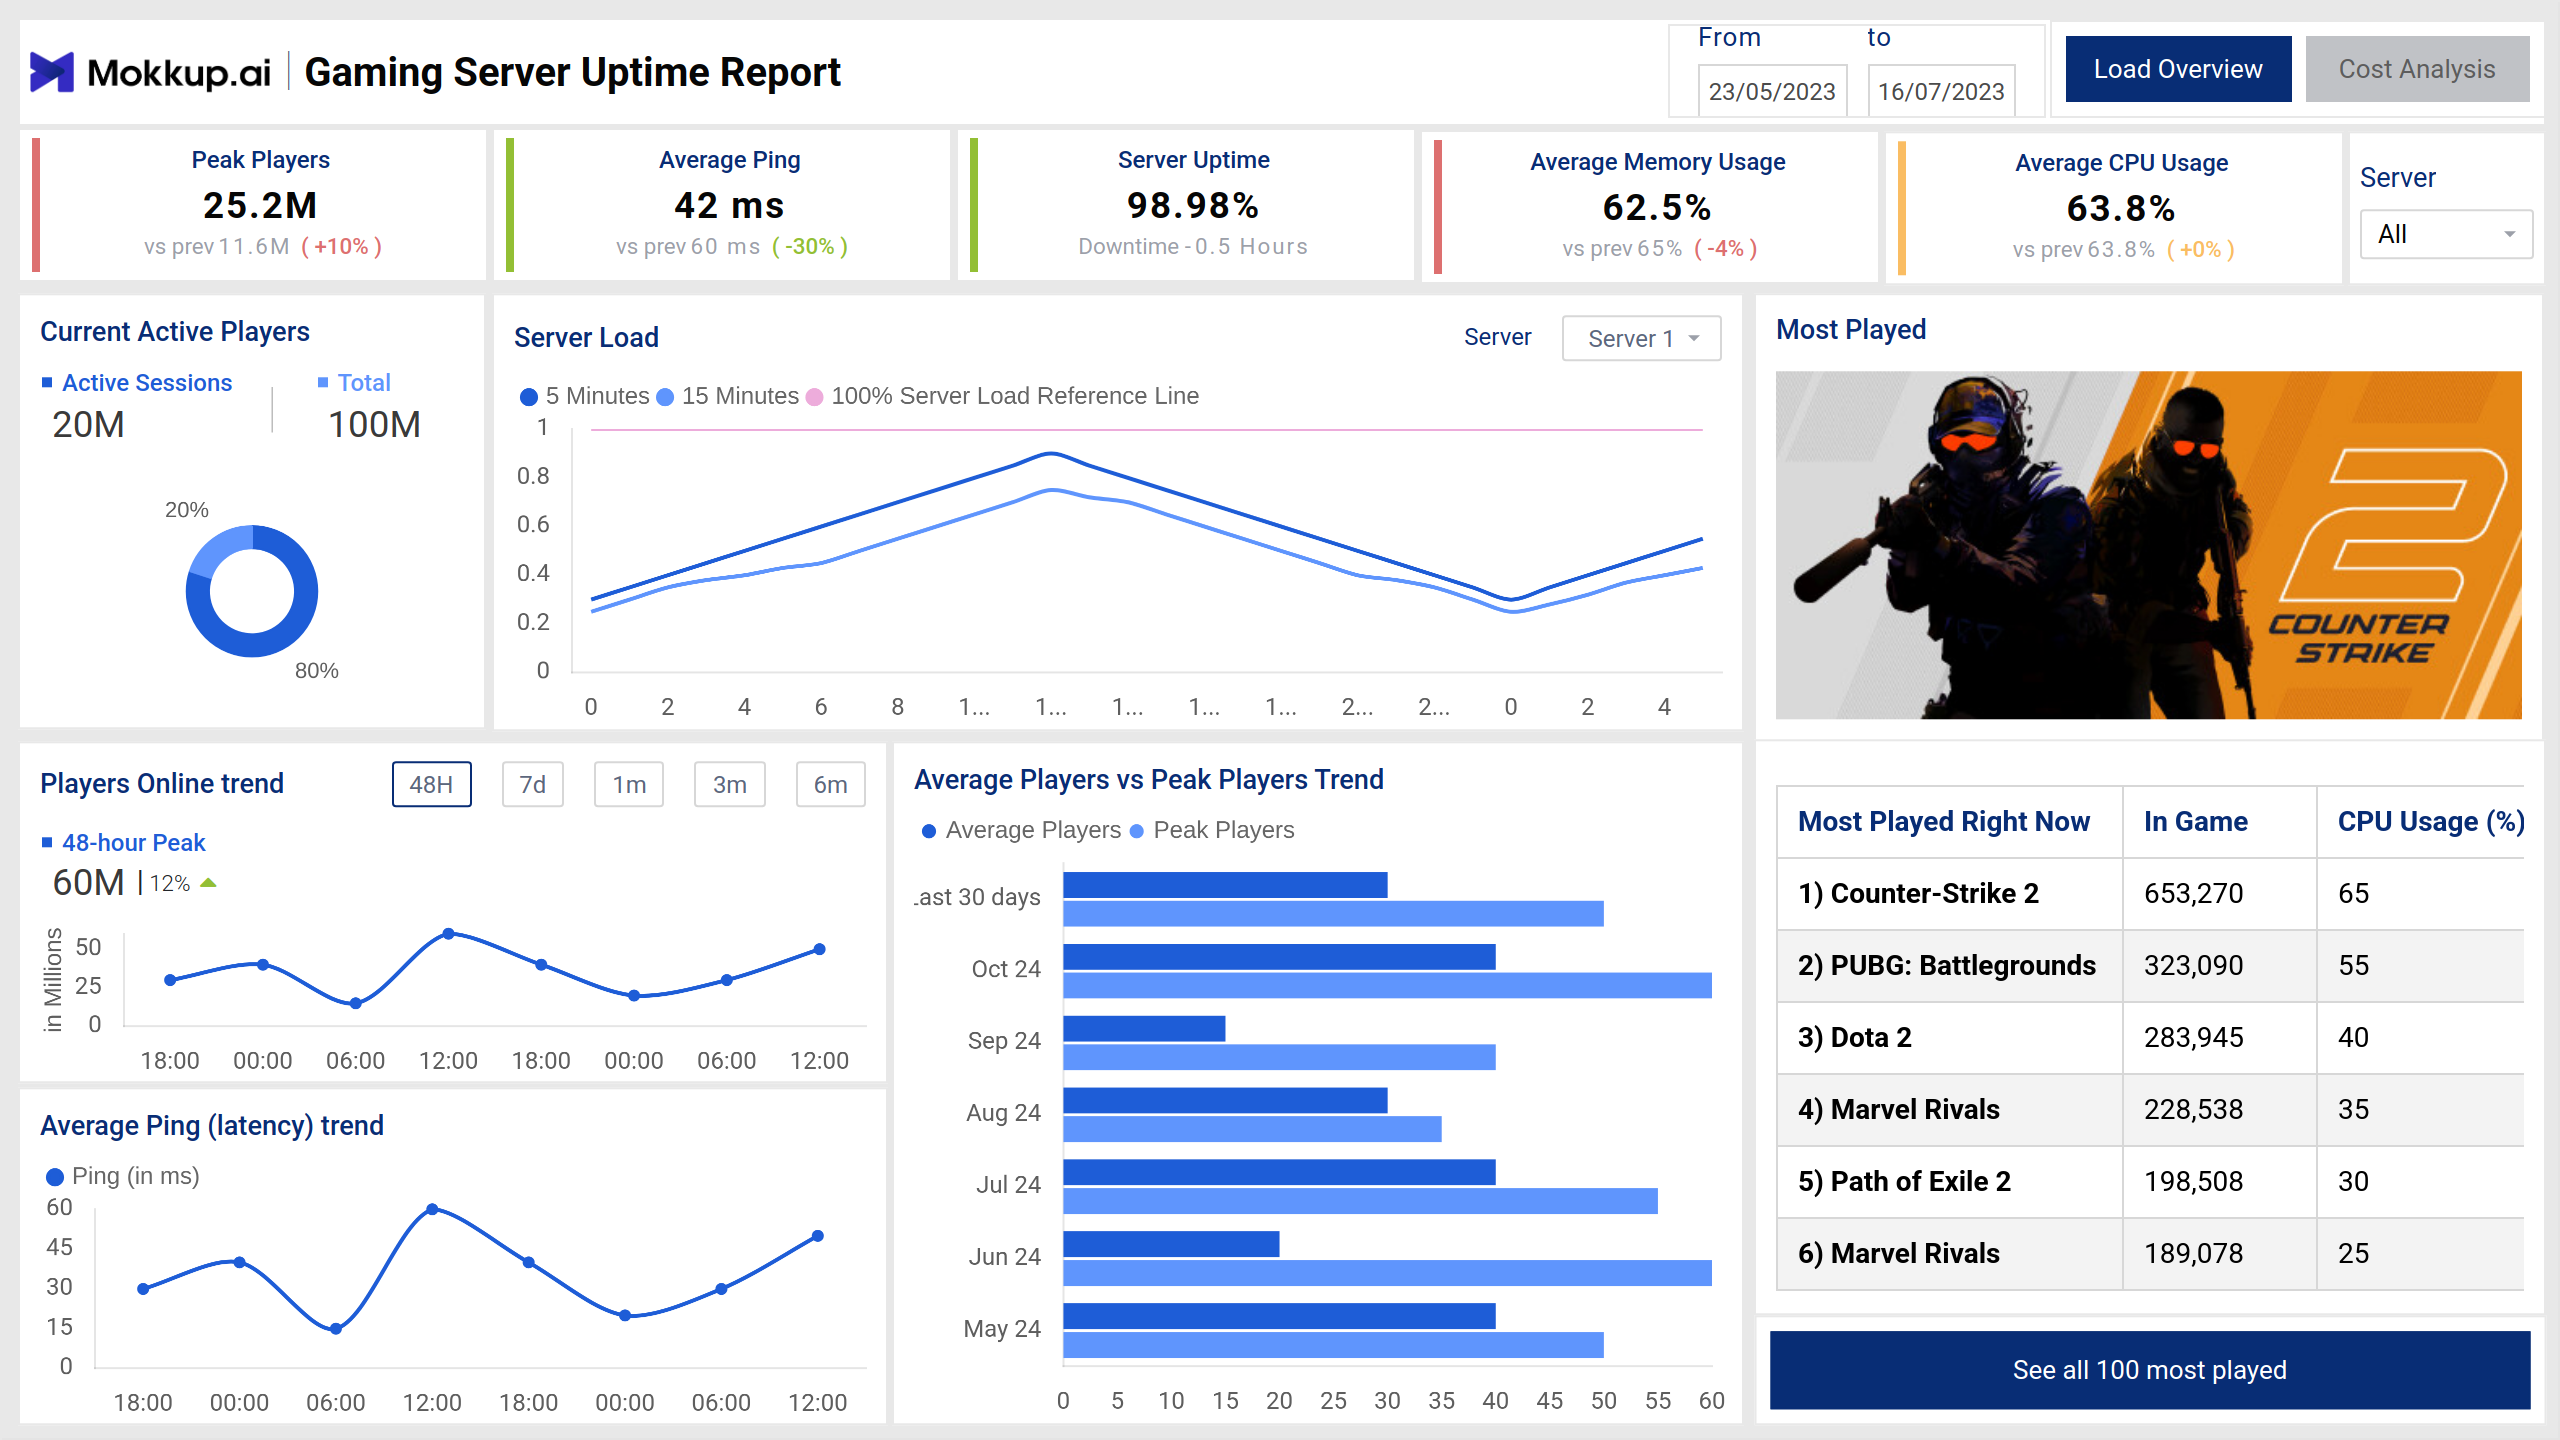Click the May 24 average players bar

(1280, 1317)
